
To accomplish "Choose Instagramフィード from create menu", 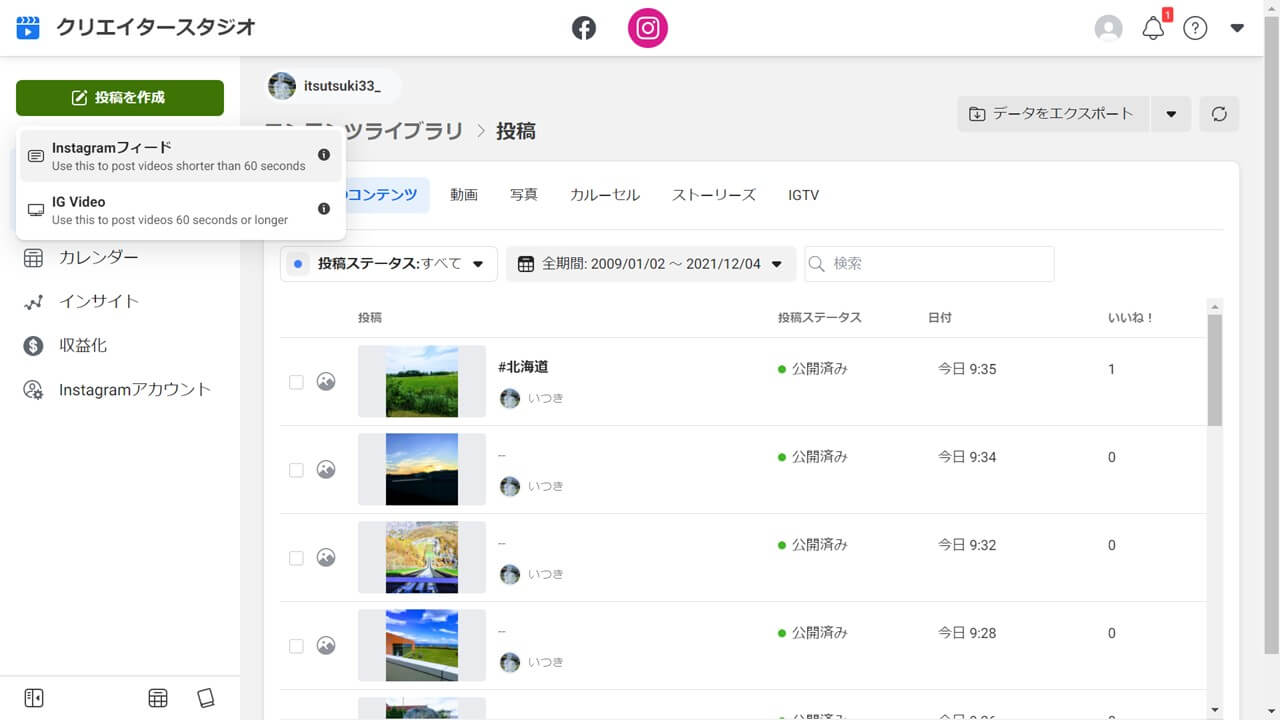I will tap(181, 156).
